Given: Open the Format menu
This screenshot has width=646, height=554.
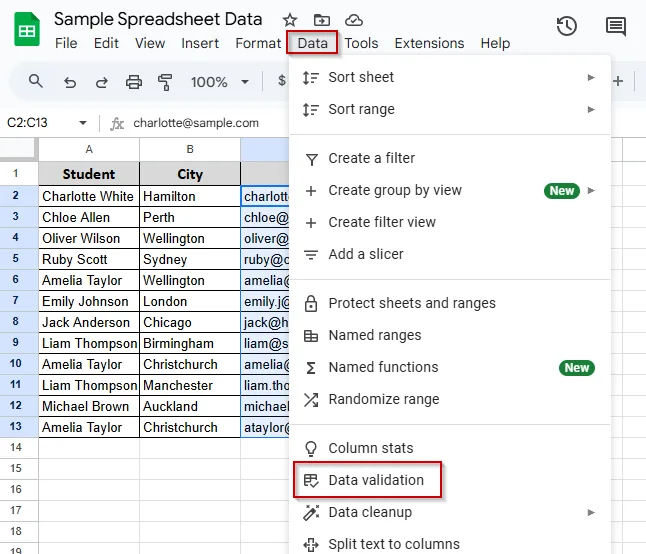Looking at the screenshot, I should pyautogui.click(x=258, y=43).
